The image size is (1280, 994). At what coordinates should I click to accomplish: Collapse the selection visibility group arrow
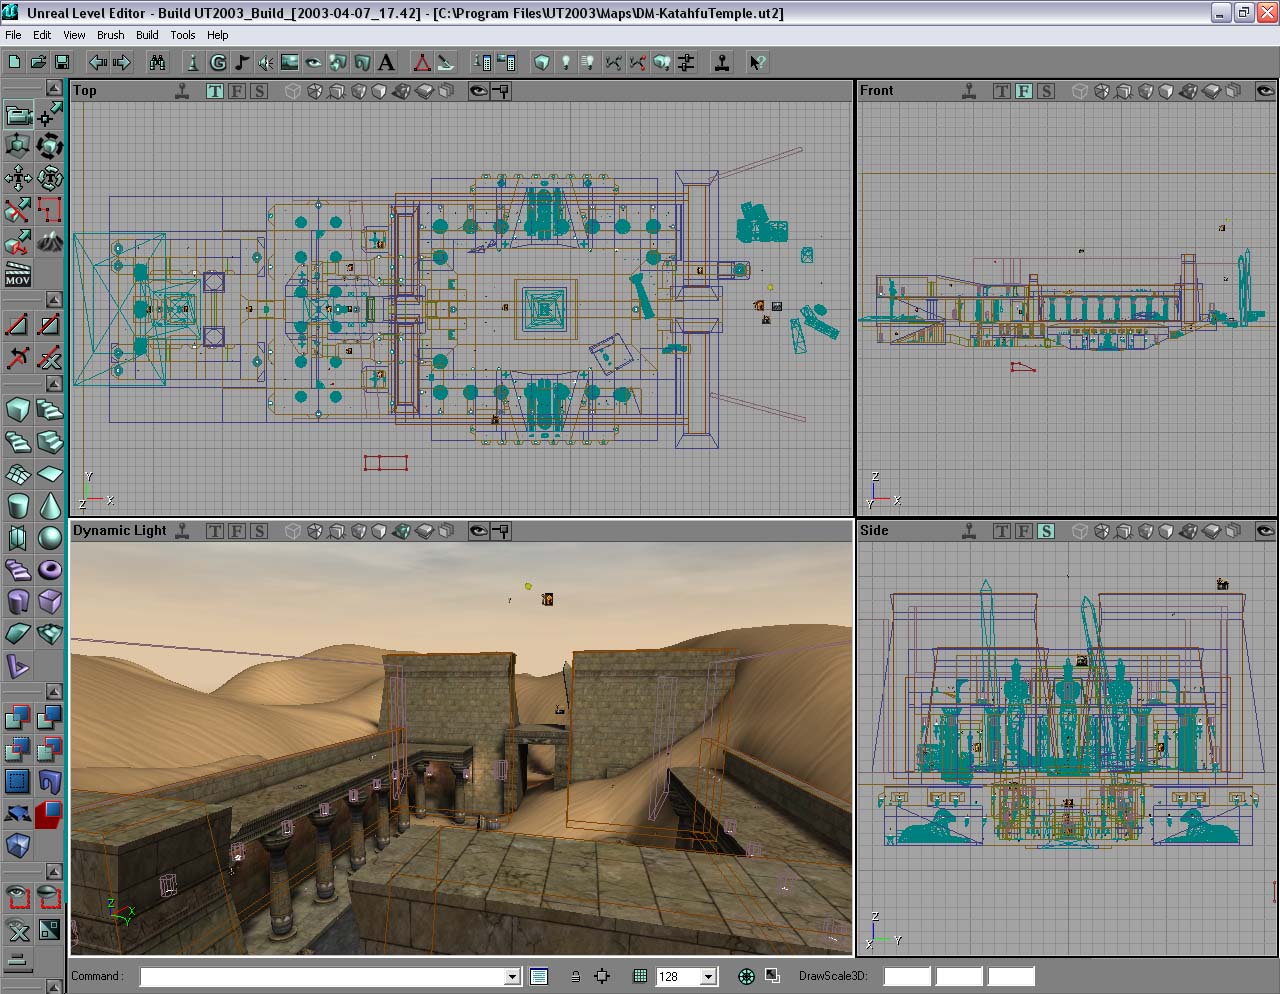click(54, 872)
